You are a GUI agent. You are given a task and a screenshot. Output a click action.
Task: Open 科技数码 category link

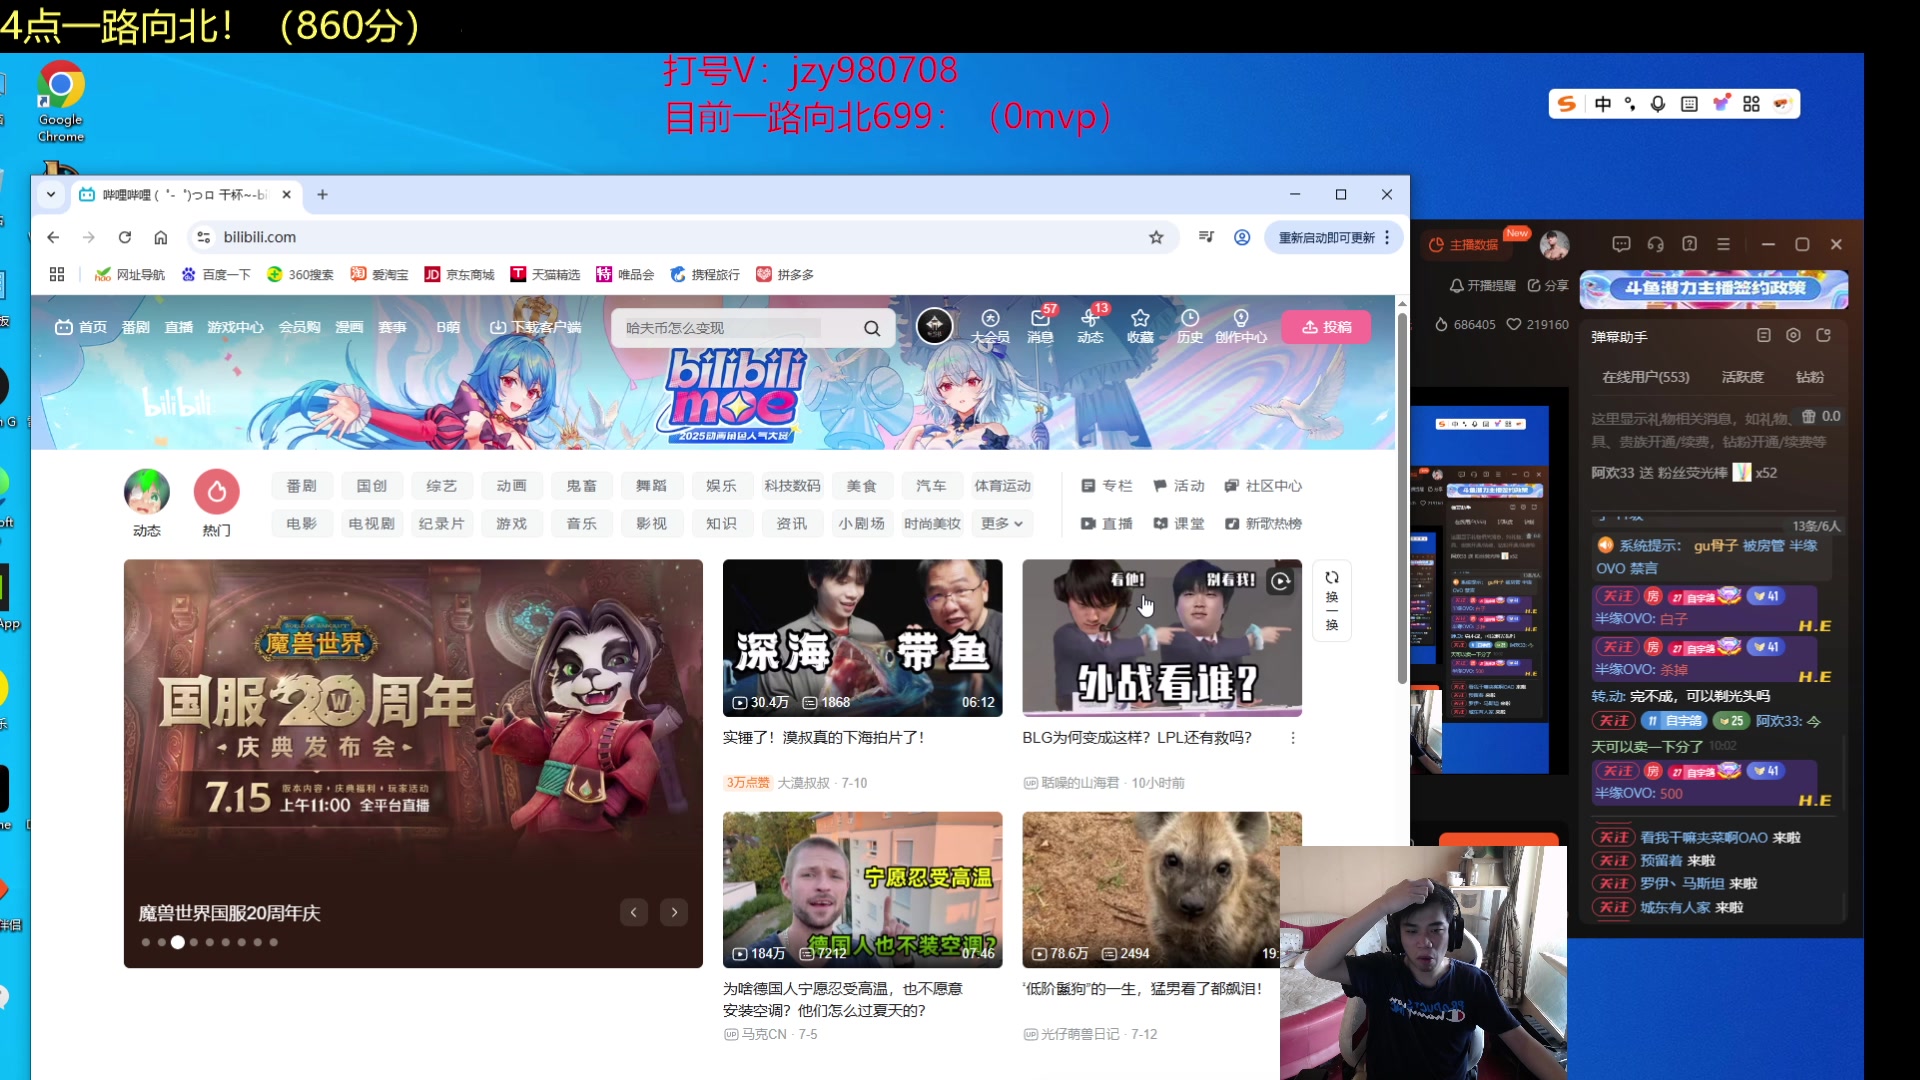(792, 486)
